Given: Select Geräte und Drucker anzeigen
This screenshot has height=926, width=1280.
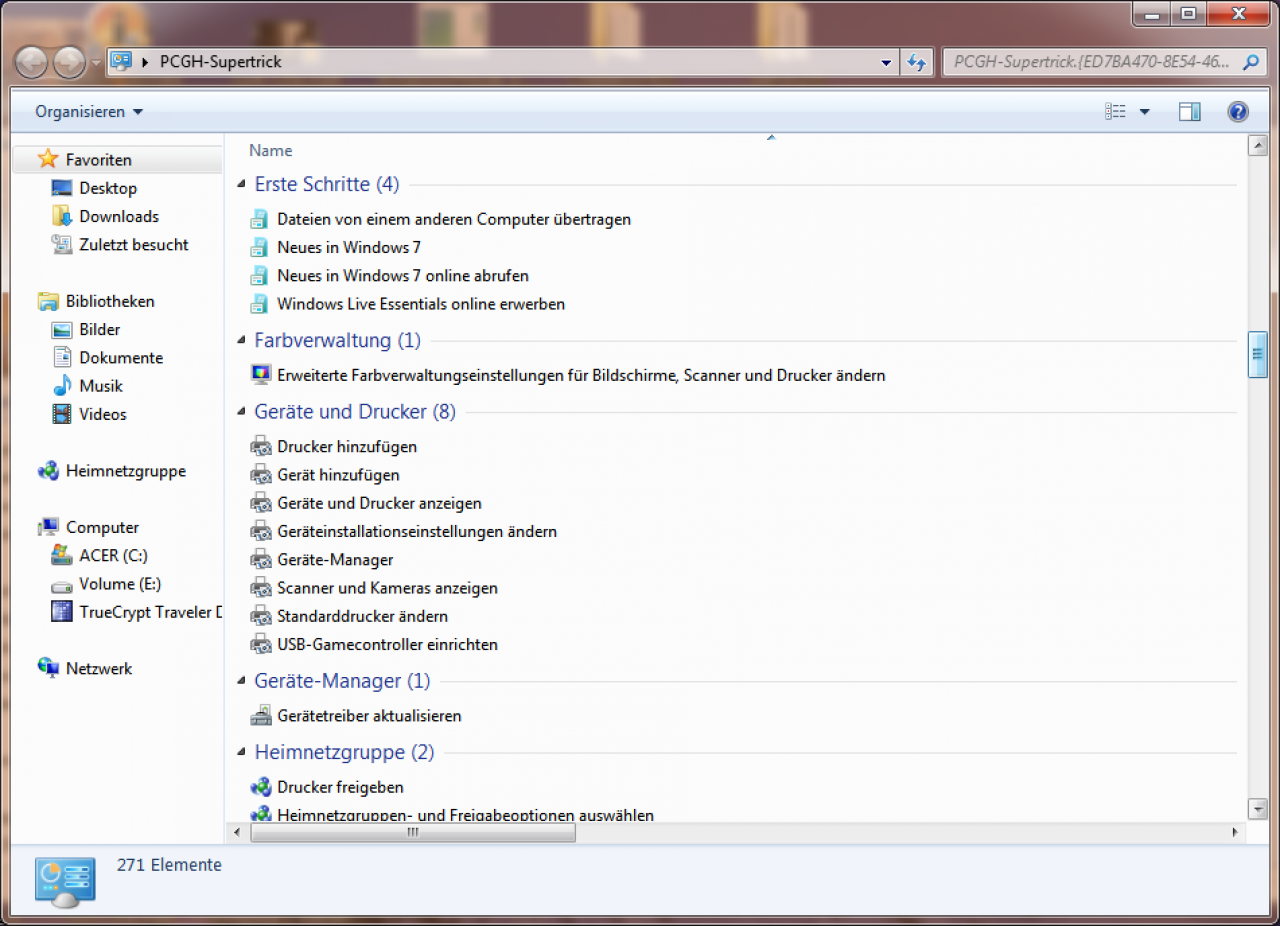Looking at the screenshot, I should 379,503.
